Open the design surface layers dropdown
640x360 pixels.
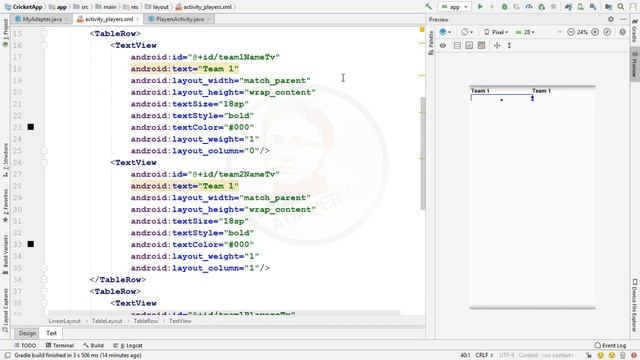coord(445,32)
